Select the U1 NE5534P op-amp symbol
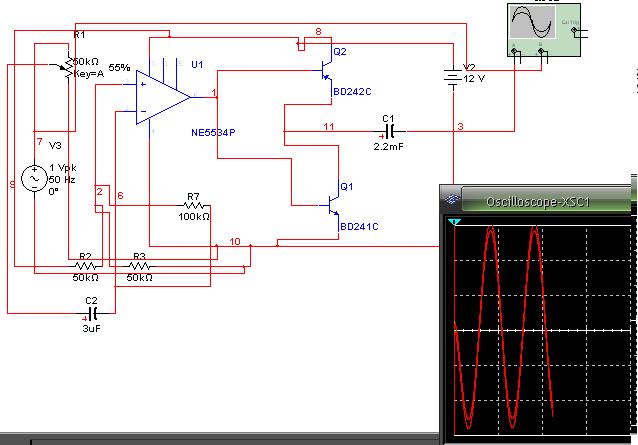The width and height of the screenshot is (638, 445). coord(163,98)
